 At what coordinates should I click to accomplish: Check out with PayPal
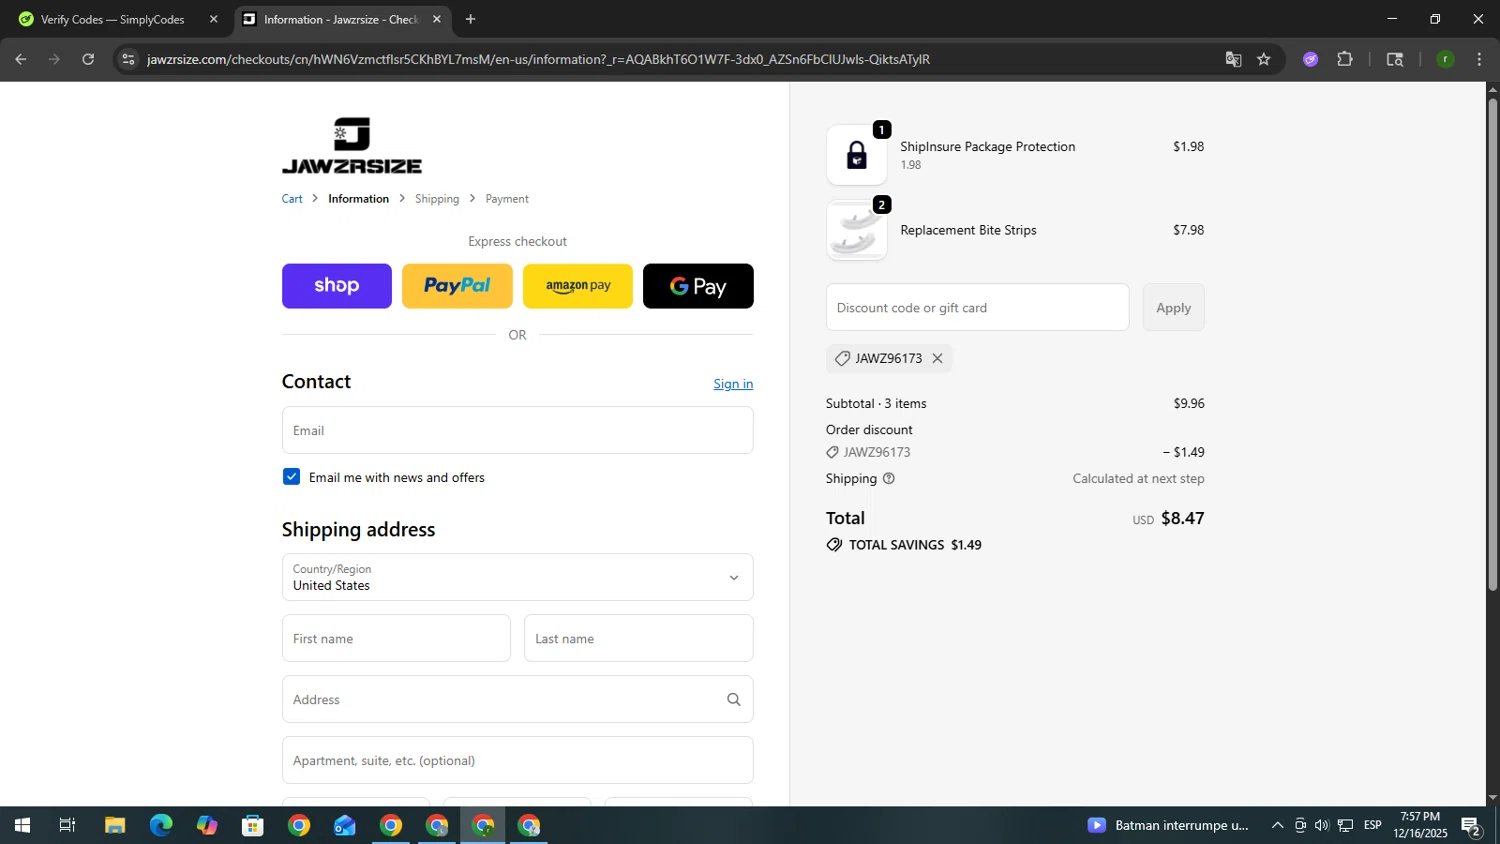click(x=457, y=286)
